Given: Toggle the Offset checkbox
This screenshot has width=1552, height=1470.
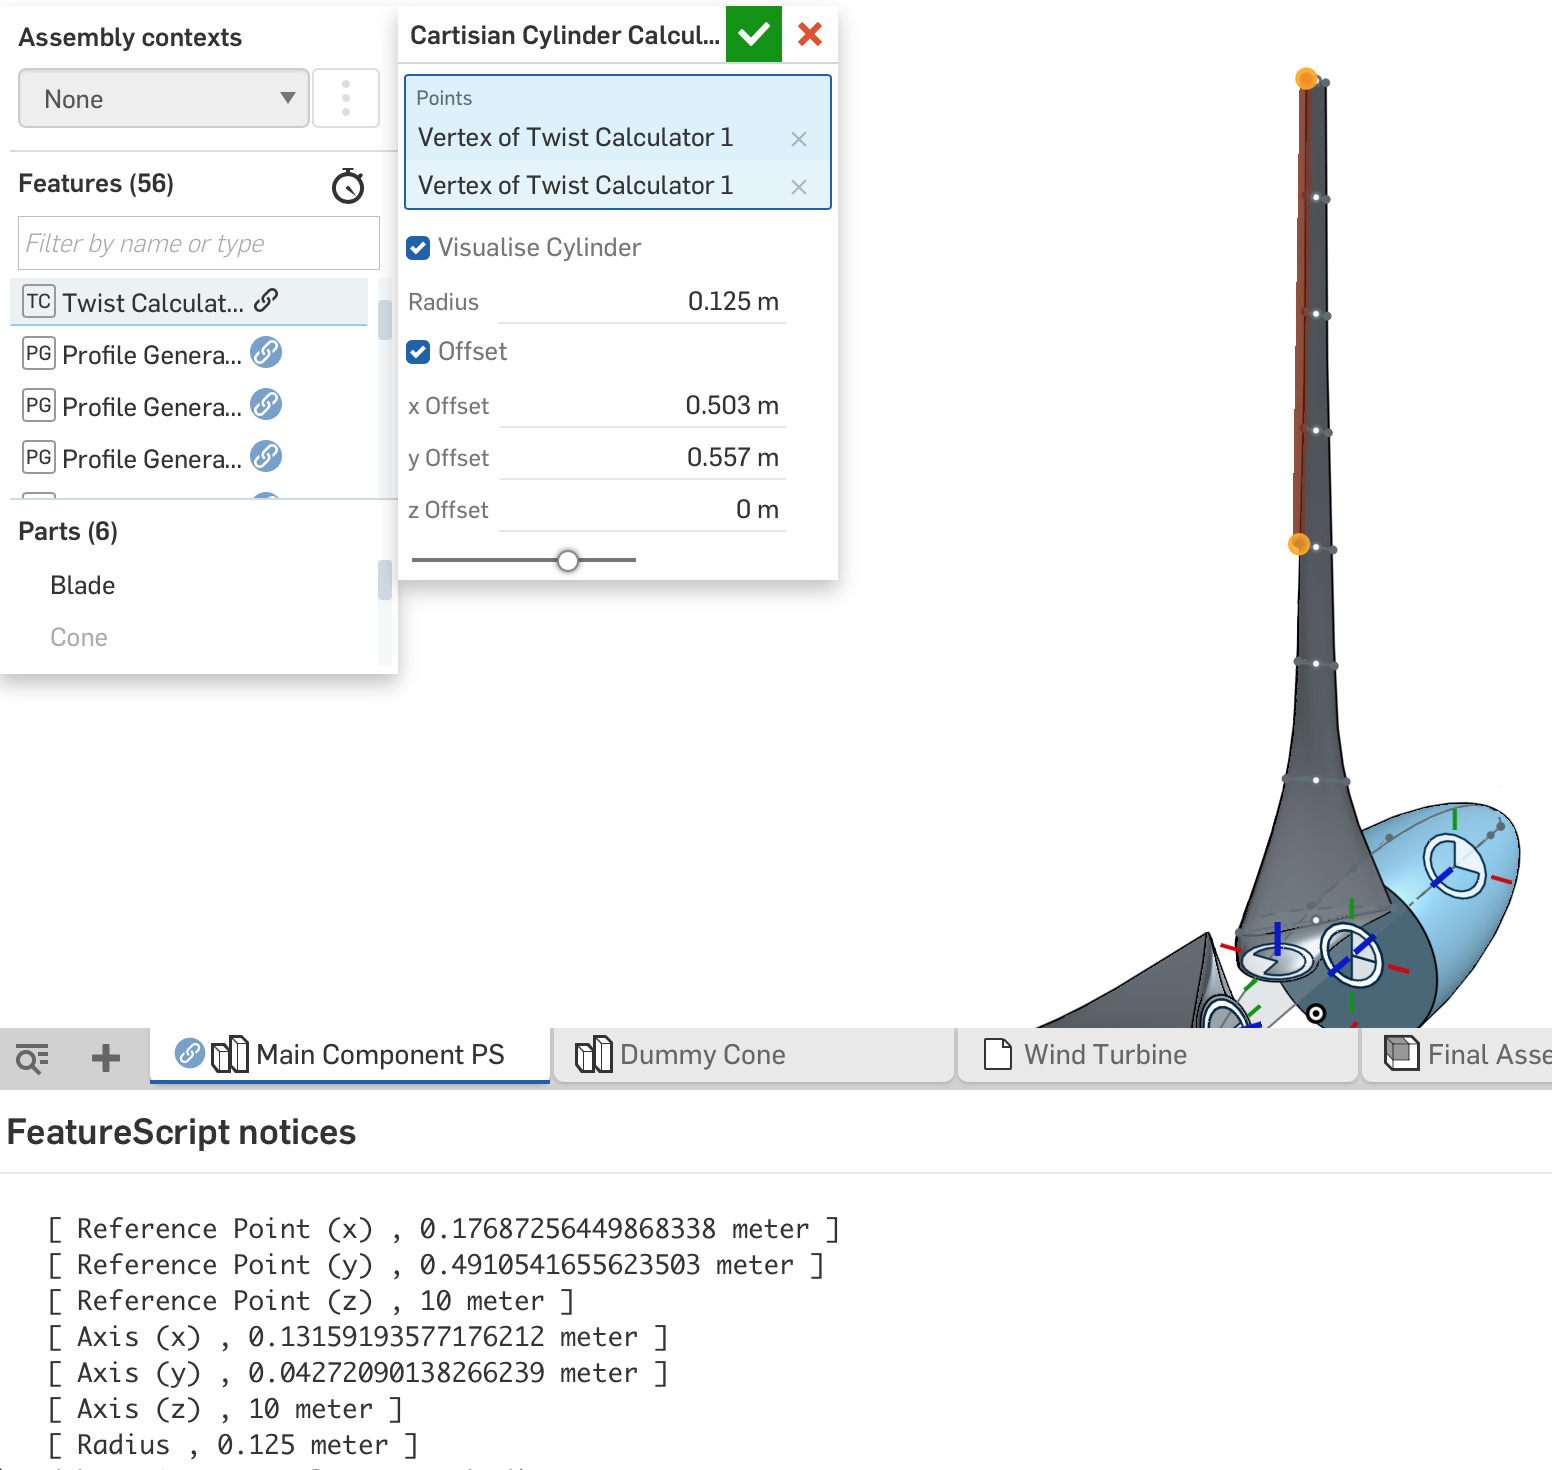Looking at the screenshot, I should [419, 351].
